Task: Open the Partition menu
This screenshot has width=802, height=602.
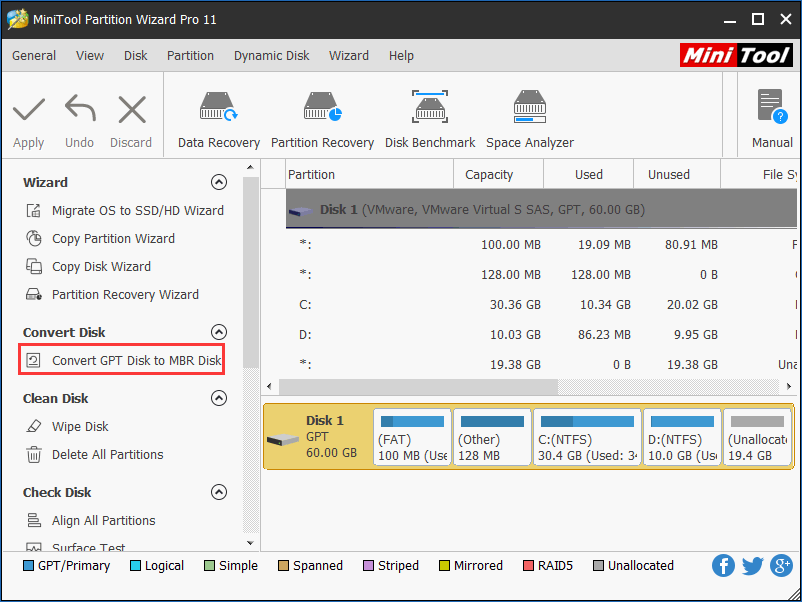Action: 190,55
